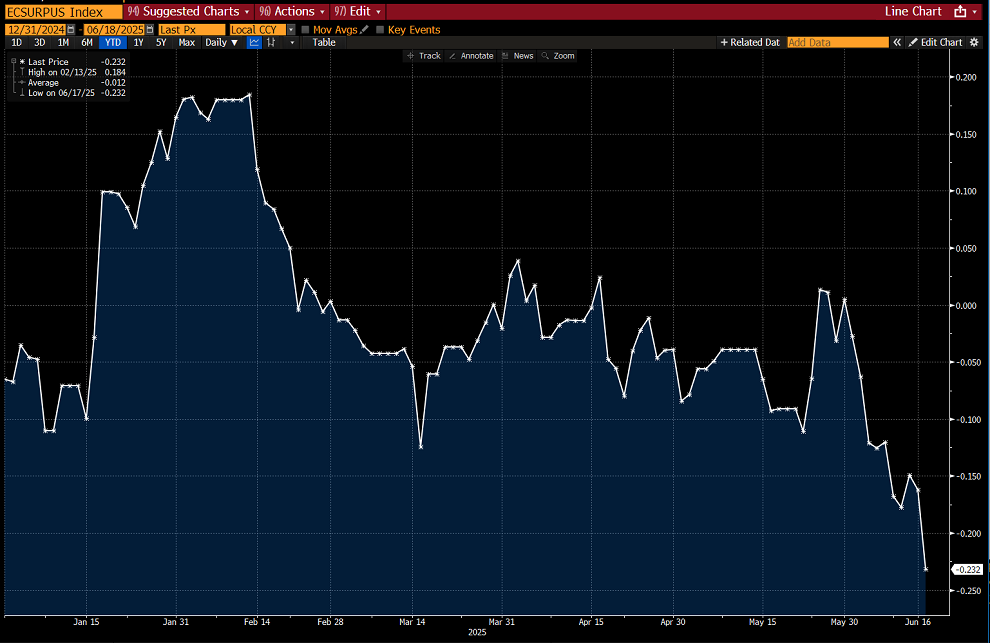Edit moving averages with the pencil icon
The width and height of the screenshot is (990, 643).
point(364,29)
